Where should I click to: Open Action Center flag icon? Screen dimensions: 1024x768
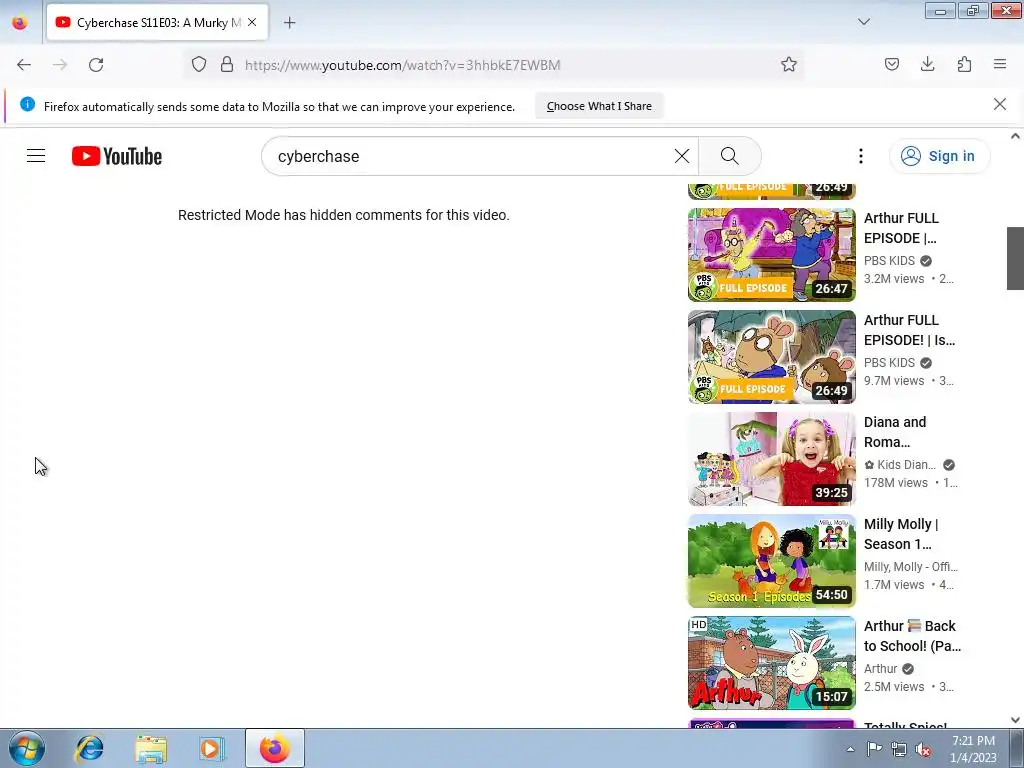(874, 749)
